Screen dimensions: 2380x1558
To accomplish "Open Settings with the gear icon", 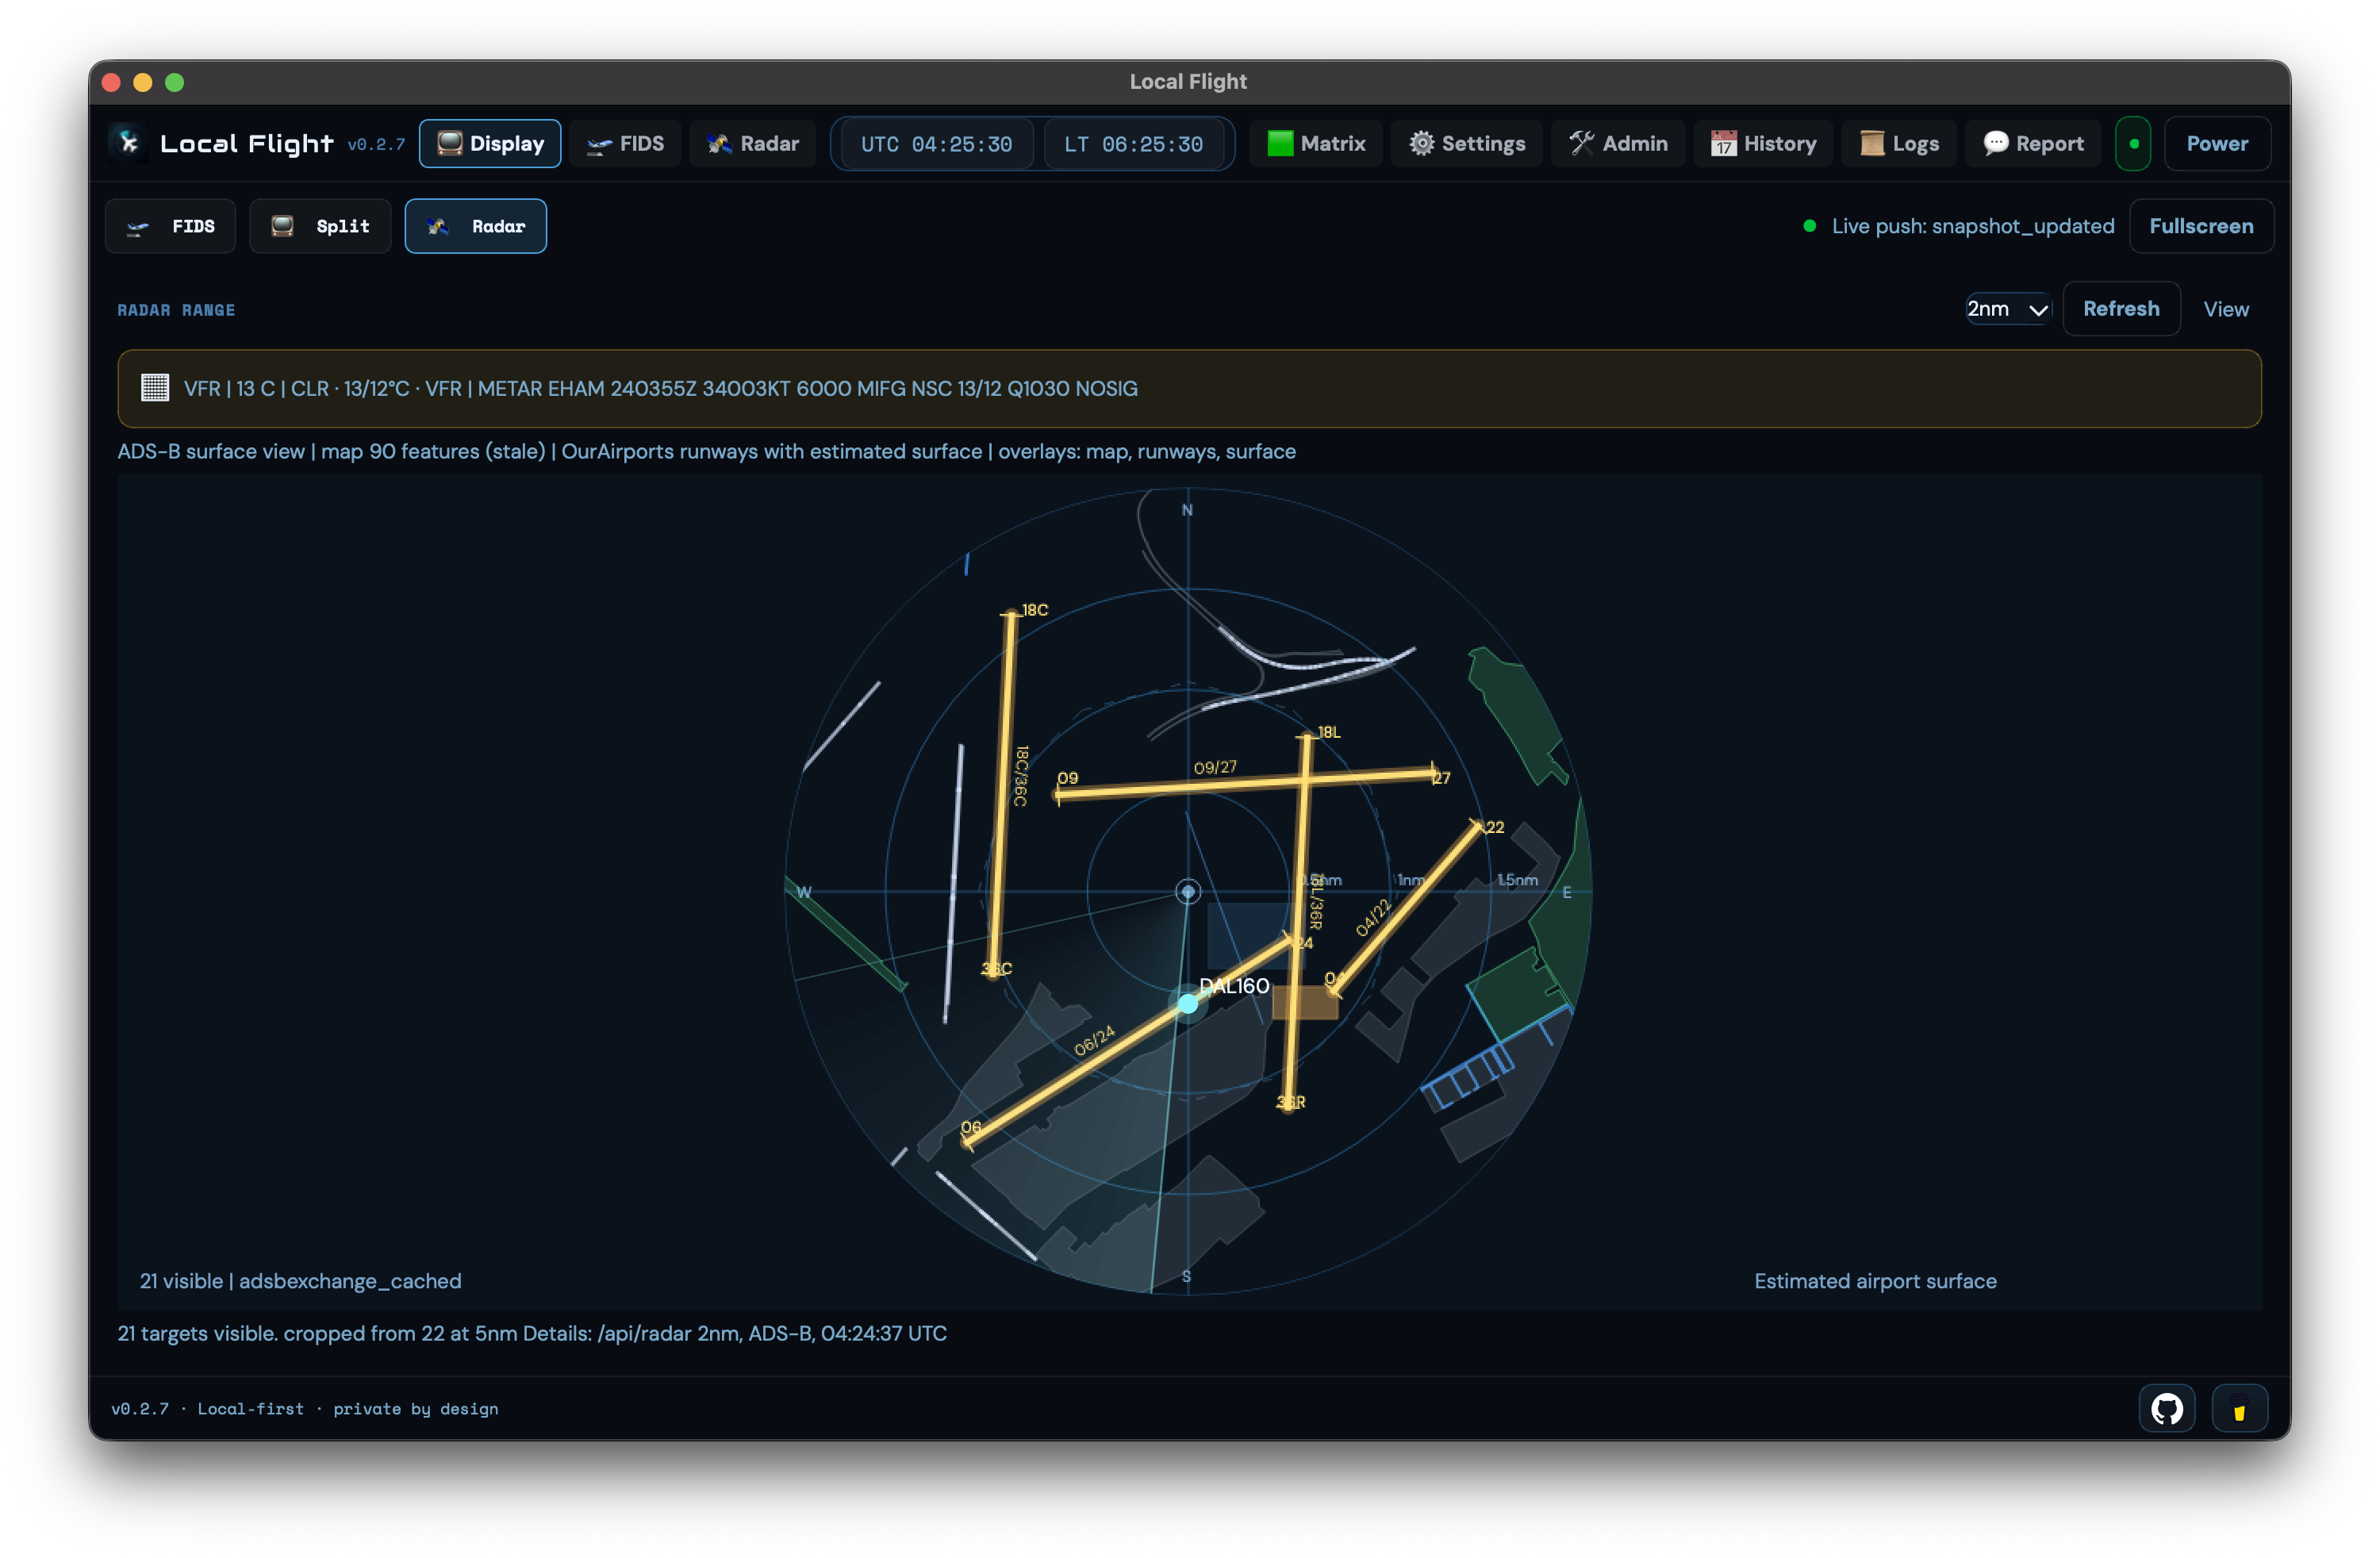I will click(x=1467, y=144).
